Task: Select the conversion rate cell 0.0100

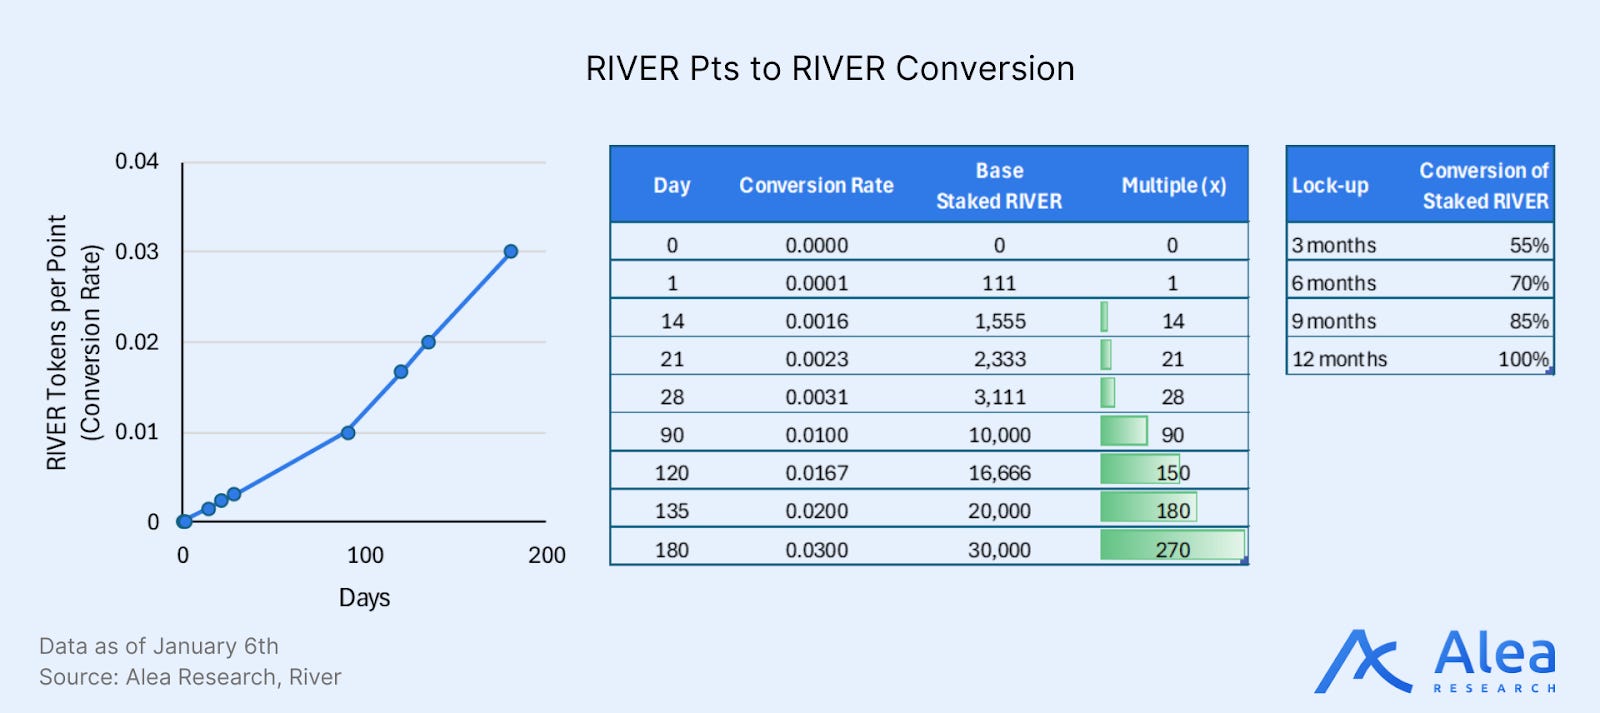Action: (x=816, y=435)
